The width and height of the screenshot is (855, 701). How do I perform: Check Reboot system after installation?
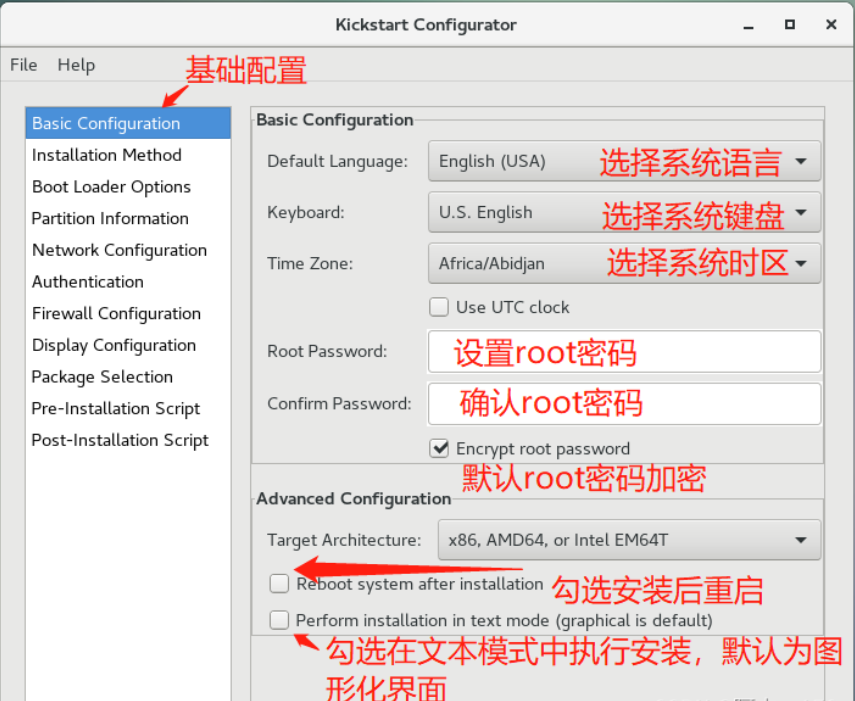[x=279, y=583]
